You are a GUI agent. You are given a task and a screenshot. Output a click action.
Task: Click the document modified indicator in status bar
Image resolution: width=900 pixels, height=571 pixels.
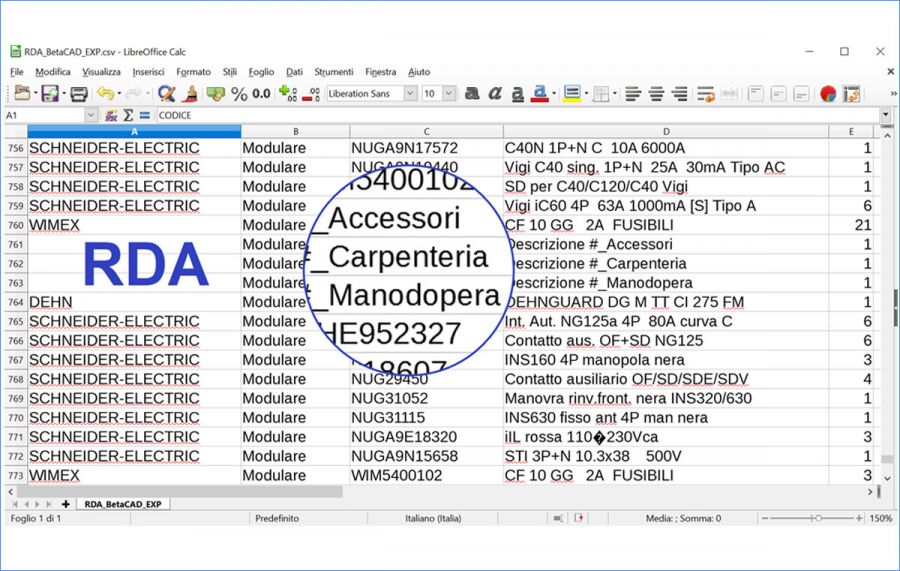(x=579, y=518)
